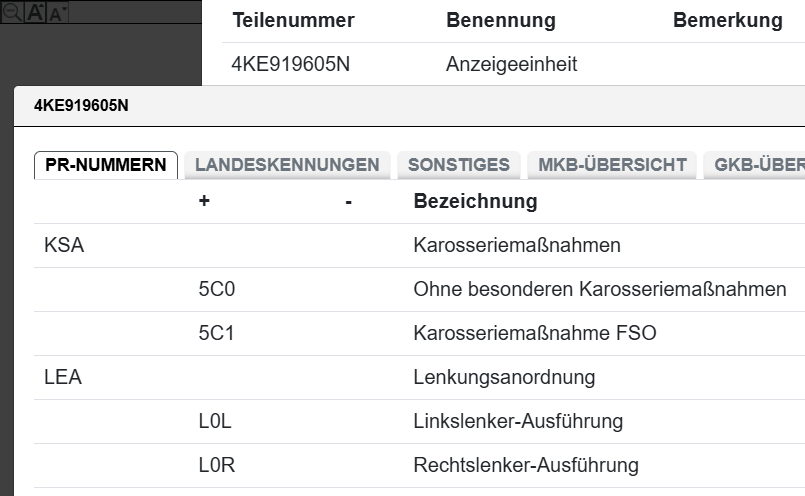Click the KSA group row
Image resolution: width=805 pixels, height=496 pixels.
[x=64, y=245]
